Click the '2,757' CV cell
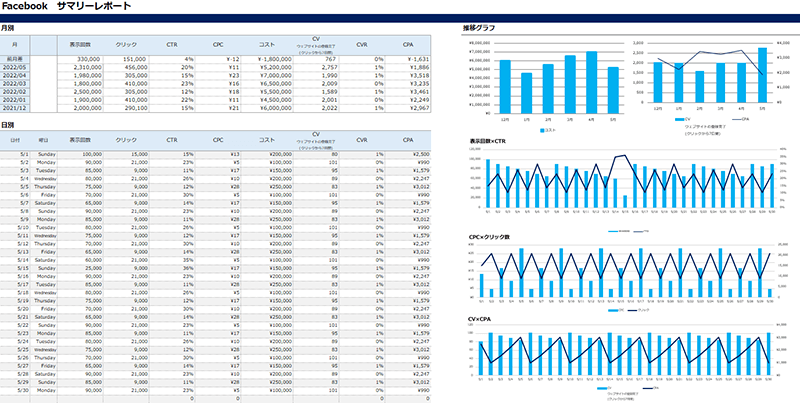This screenshot has width=800, height=403. tap(316, 67)
